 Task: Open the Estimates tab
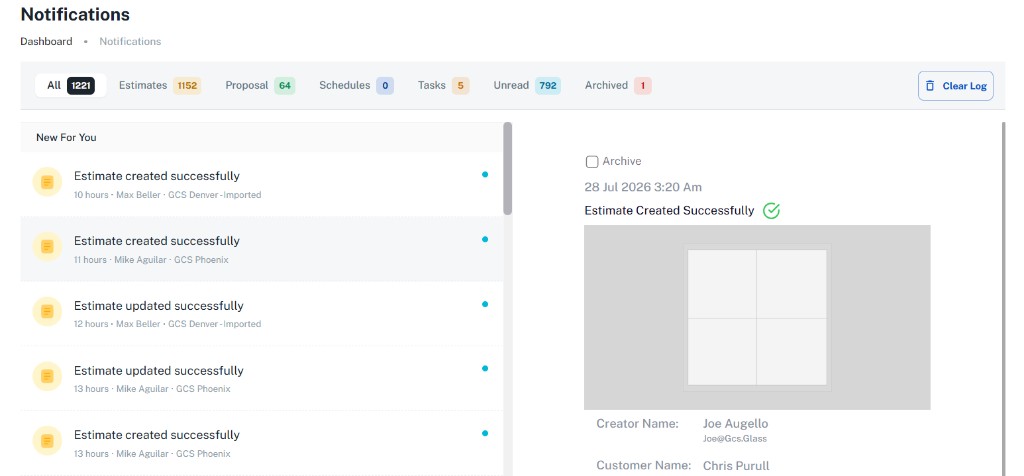click(159, 86)
